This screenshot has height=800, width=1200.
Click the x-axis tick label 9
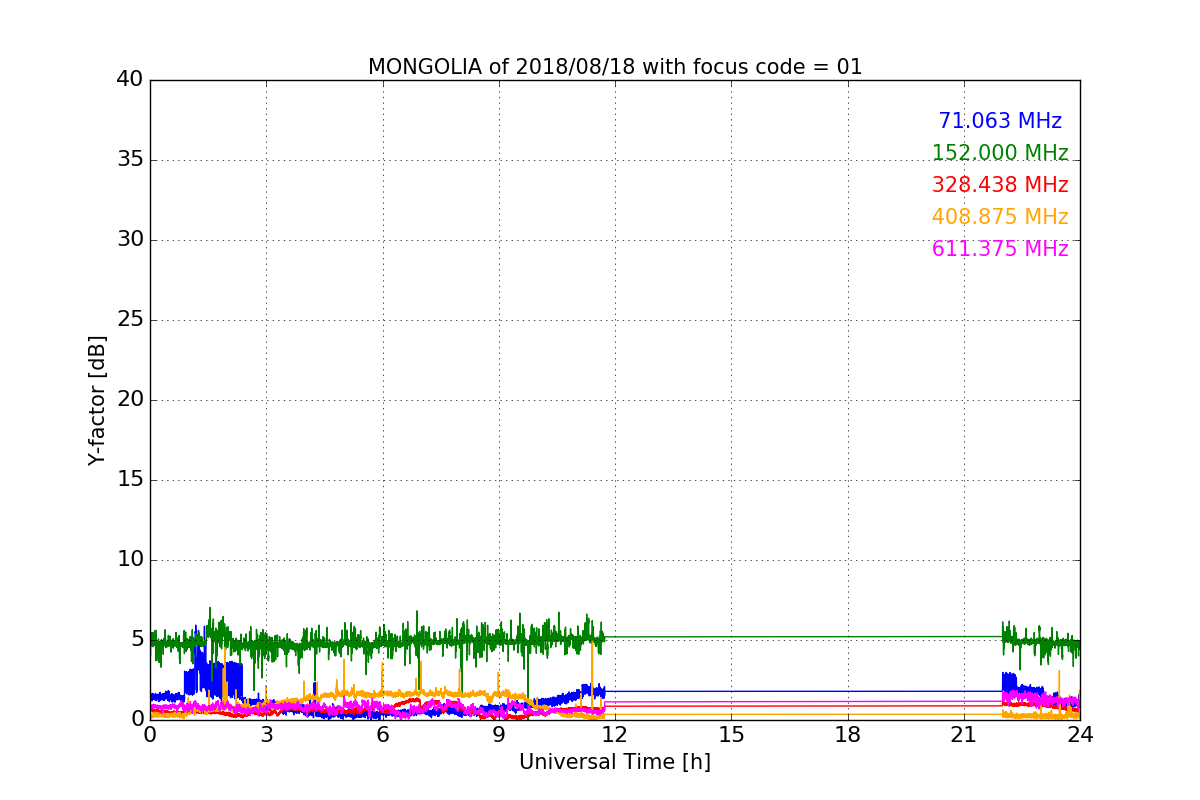point(499,734)
